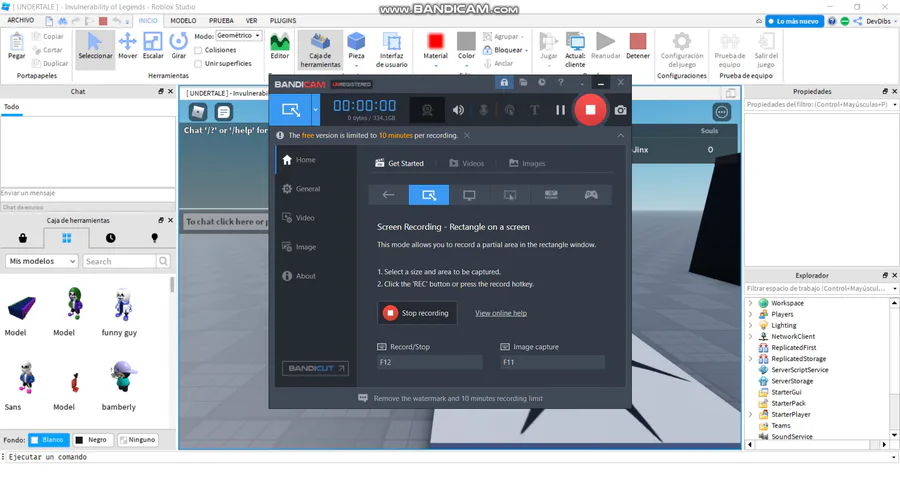
Task: Open Bandicam recording mode dropdown arrow
Action: [316, 110]
